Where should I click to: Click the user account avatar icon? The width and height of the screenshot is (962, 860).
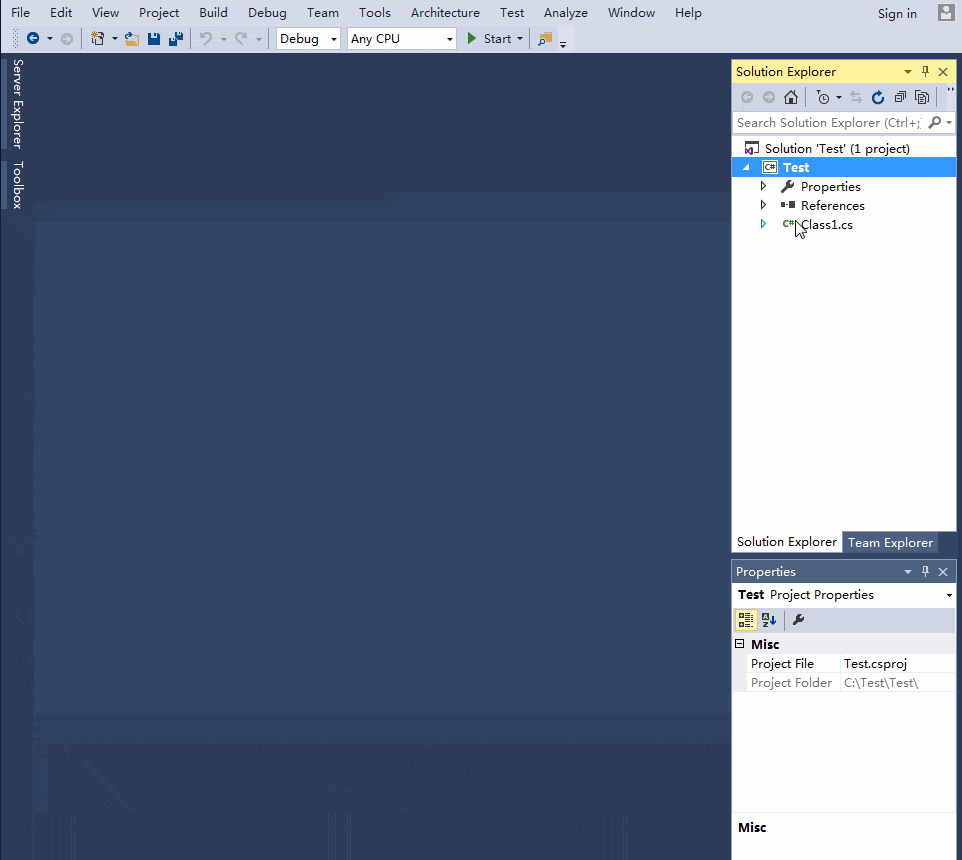point(946,13)
